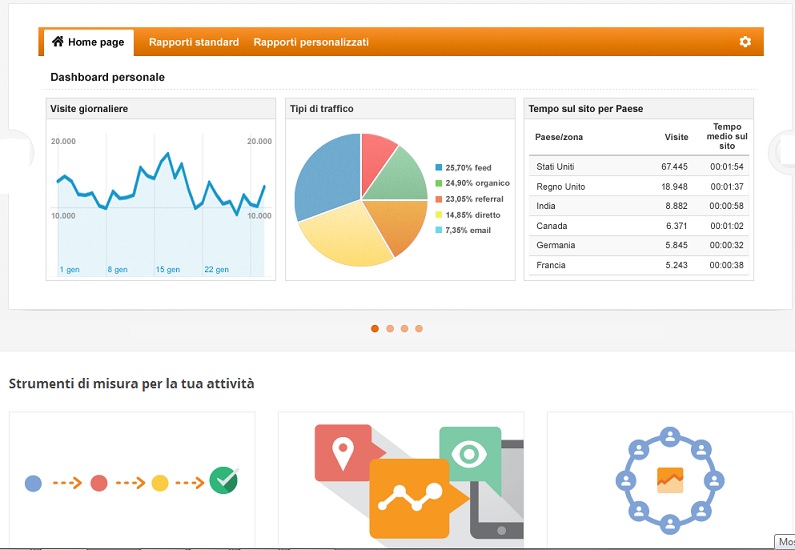The image size is (795, 550).
Task: Click the Visite giornaliere widget title
Action: 89,108
